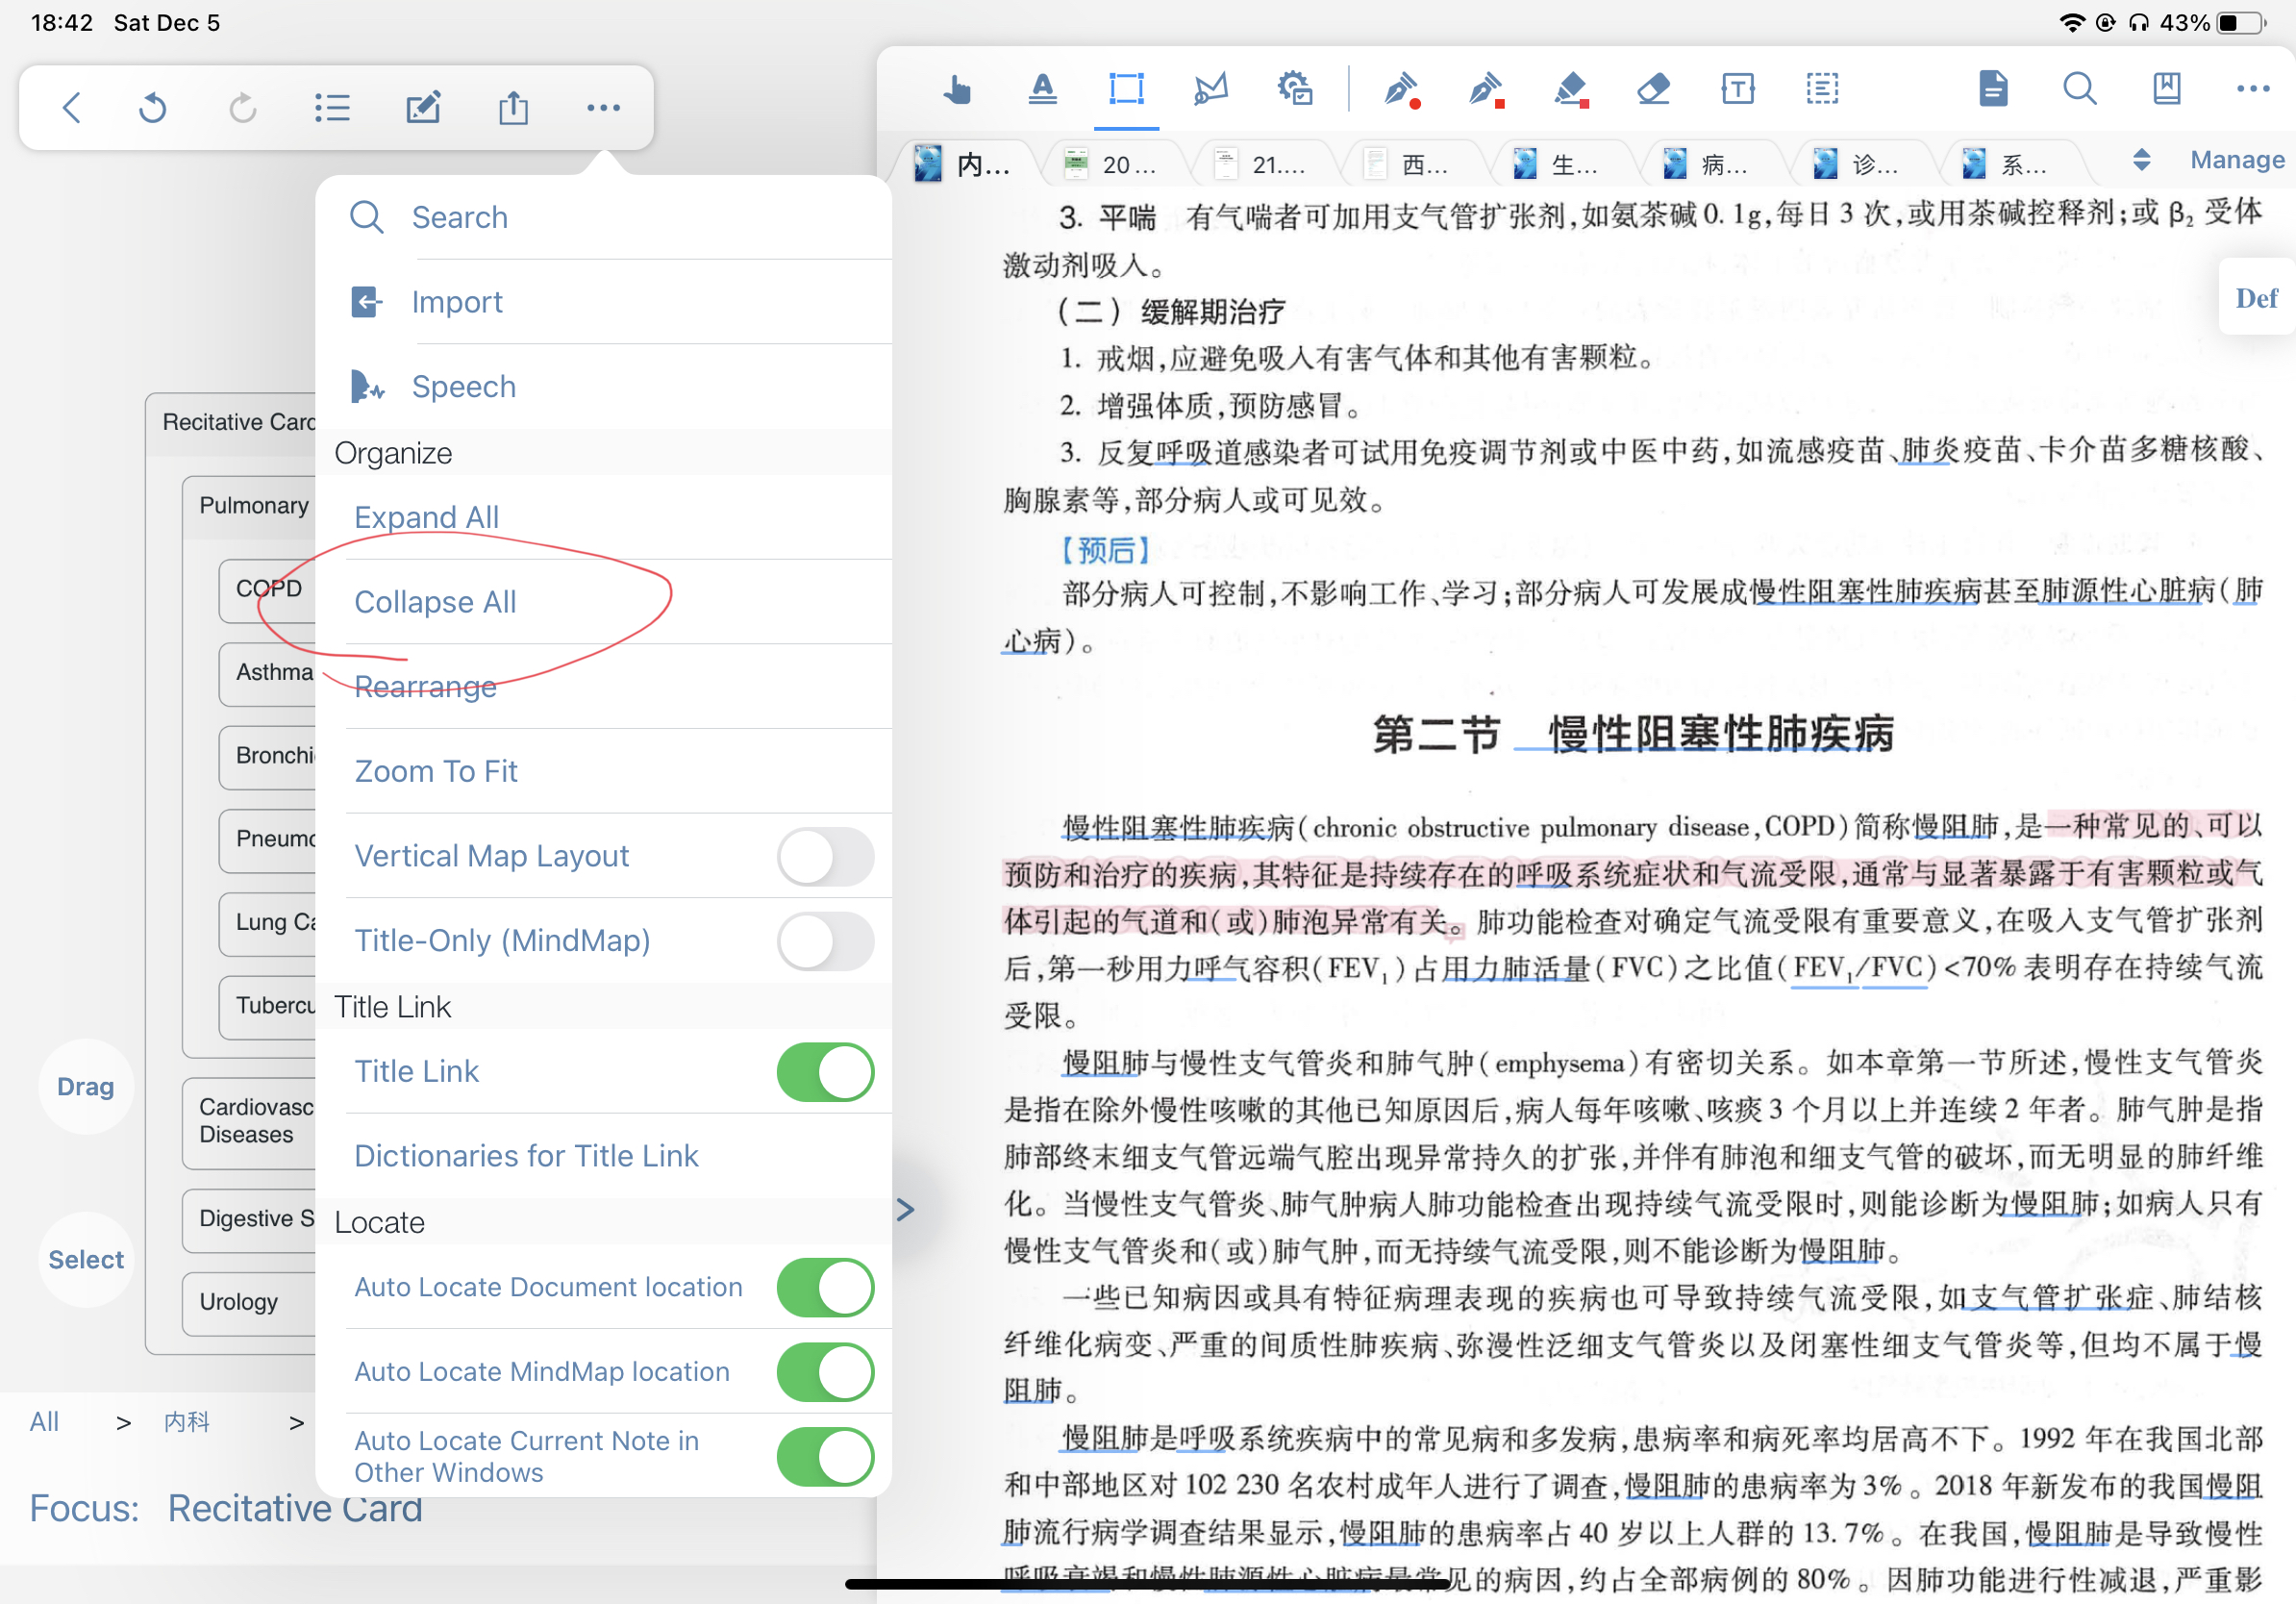Select the text box tool

[x=1738, y=89]
